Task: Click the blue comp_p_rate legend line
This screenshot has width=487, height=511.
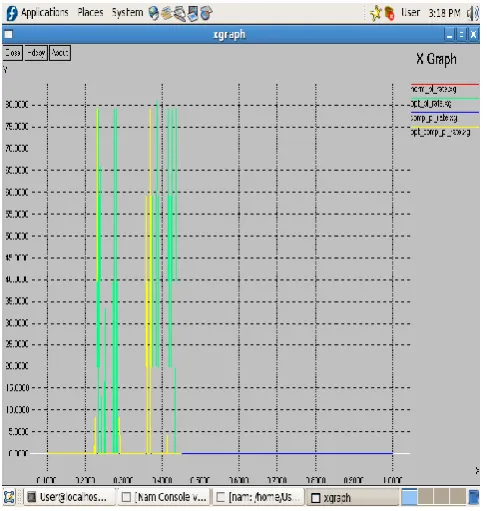Action: pyautogui.click(x=445, y=113)
